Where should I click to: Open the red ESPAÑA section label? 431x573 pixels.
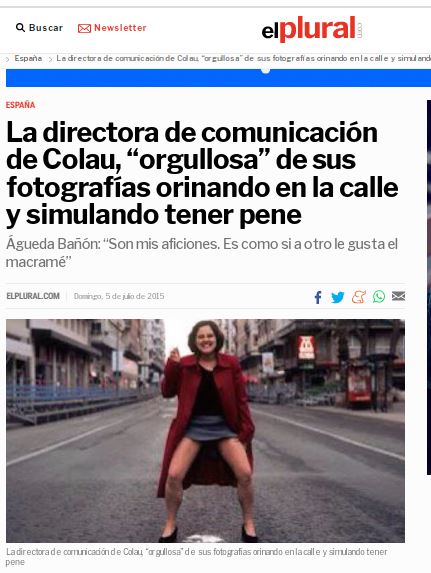[20, 105]
